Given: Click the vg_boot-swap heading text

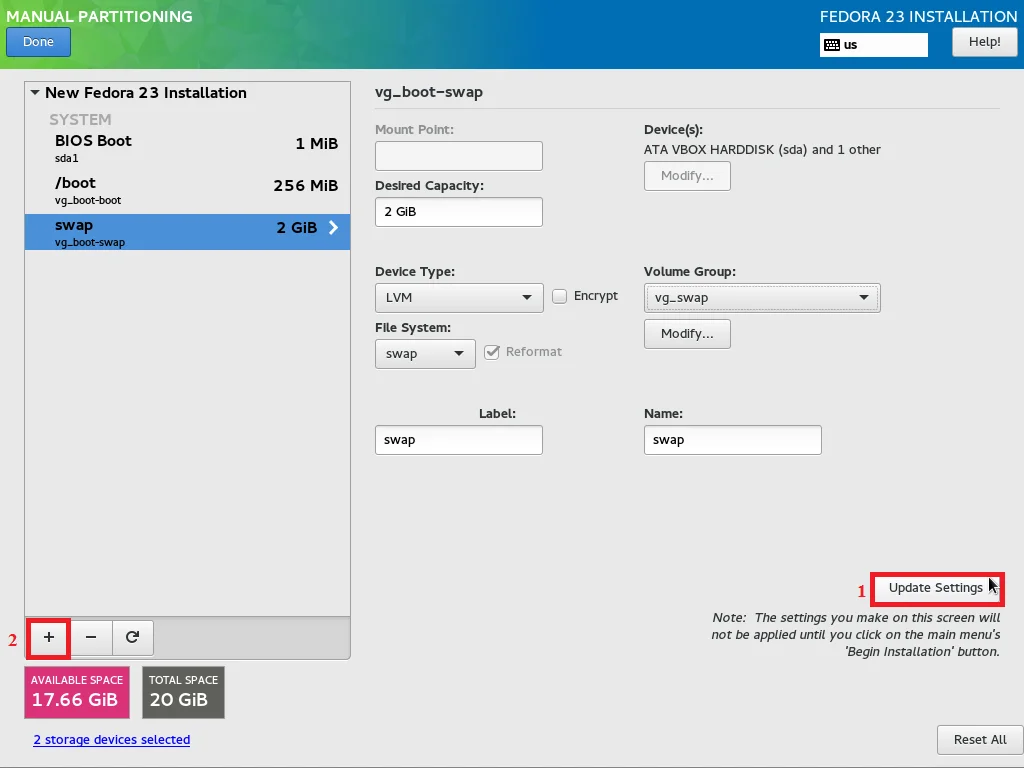Looking at the screenshot, I should coord(429,92).
